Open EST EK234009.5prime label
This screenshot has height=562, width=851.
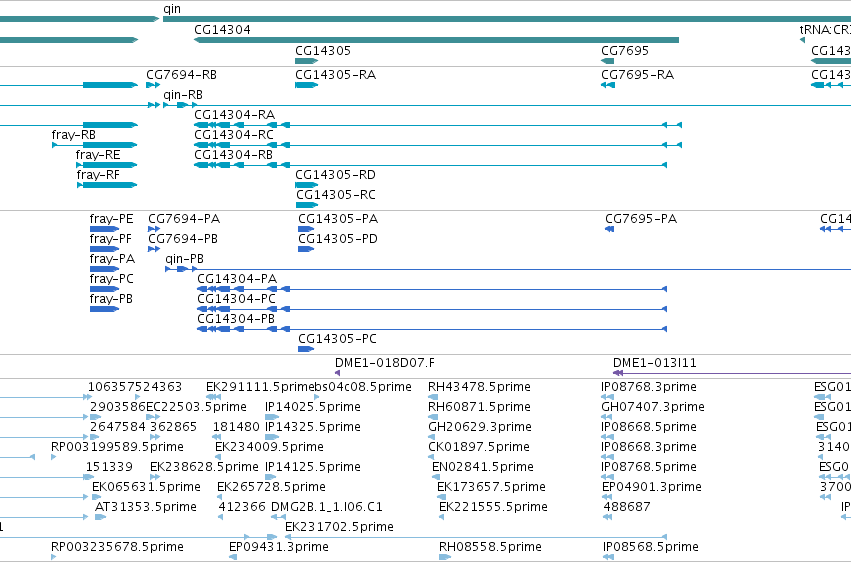pos(269,447)
